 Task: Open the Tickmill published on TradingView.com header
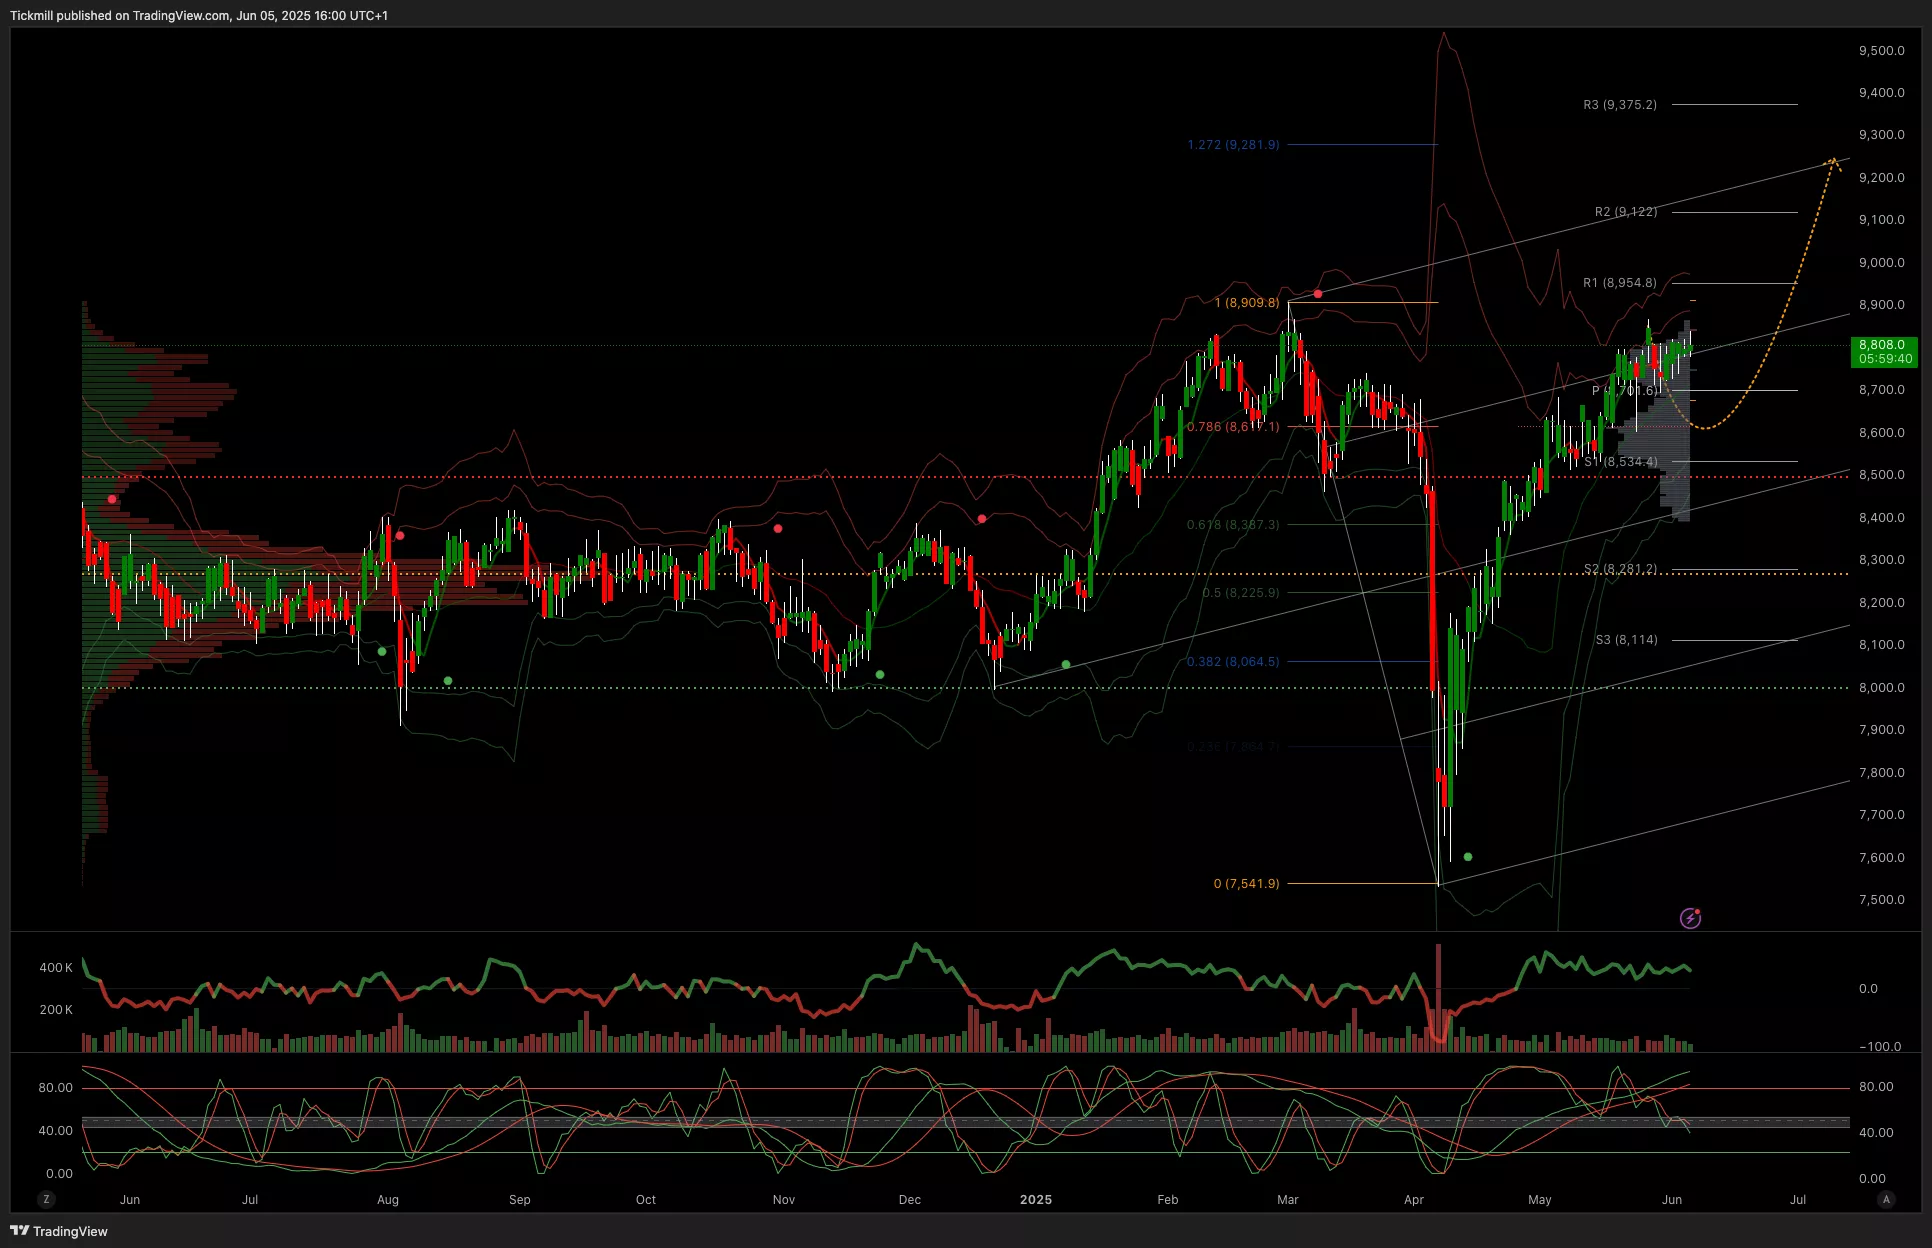tap(199, 15)
